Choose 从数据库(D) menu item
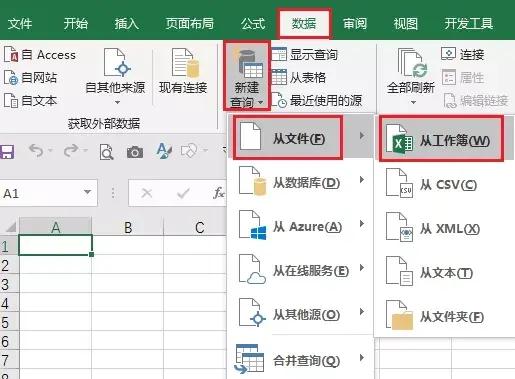515x379 pixels. click(x=300, y=182)
